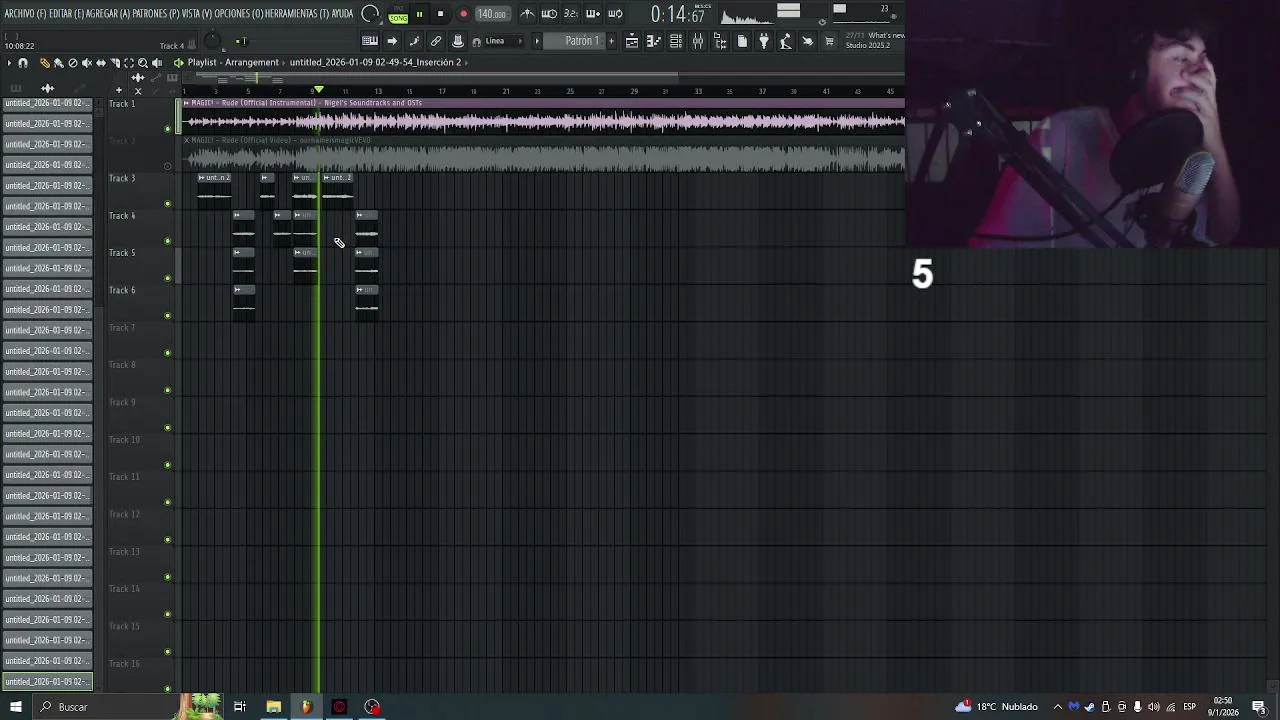Open the Playlist - Arrangement breadcrumb dropdown

pos(233,62)
